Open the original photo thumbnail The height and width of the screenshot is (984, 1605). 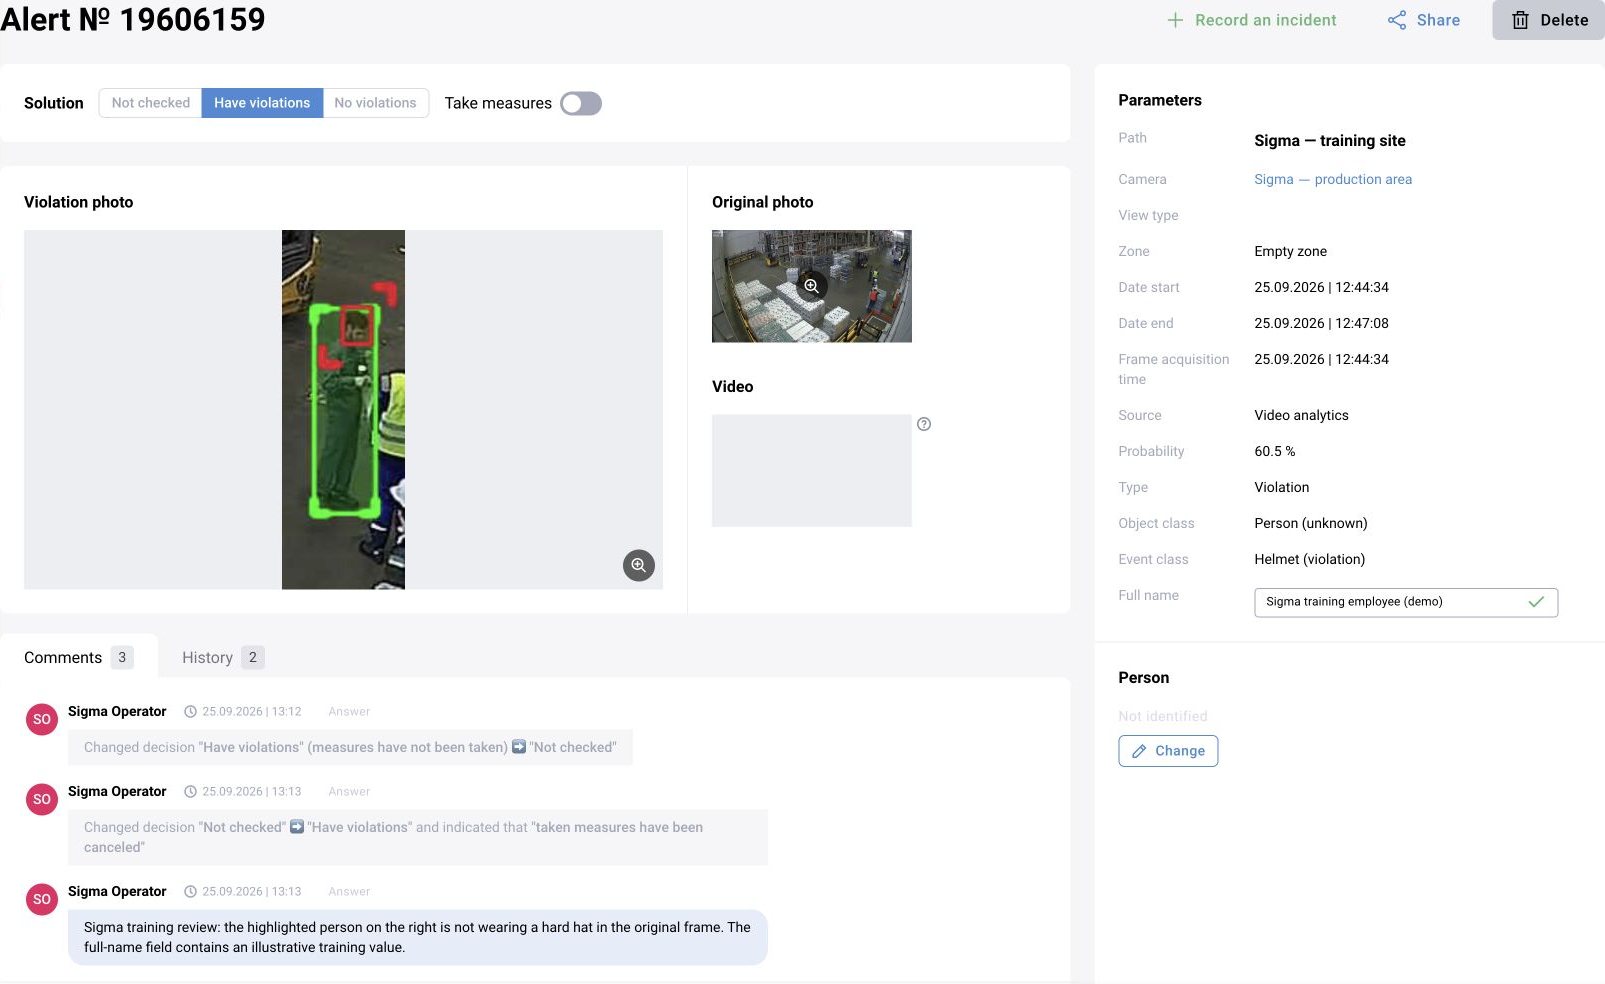point(812,286)
